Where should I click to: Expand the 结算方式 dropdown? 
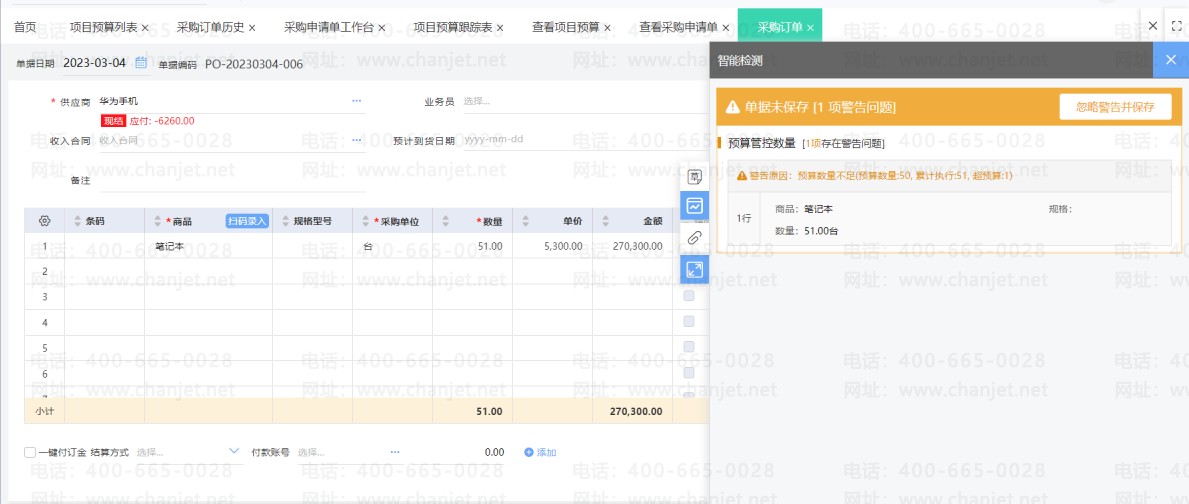pyautogui.click(x=235, y=452)
